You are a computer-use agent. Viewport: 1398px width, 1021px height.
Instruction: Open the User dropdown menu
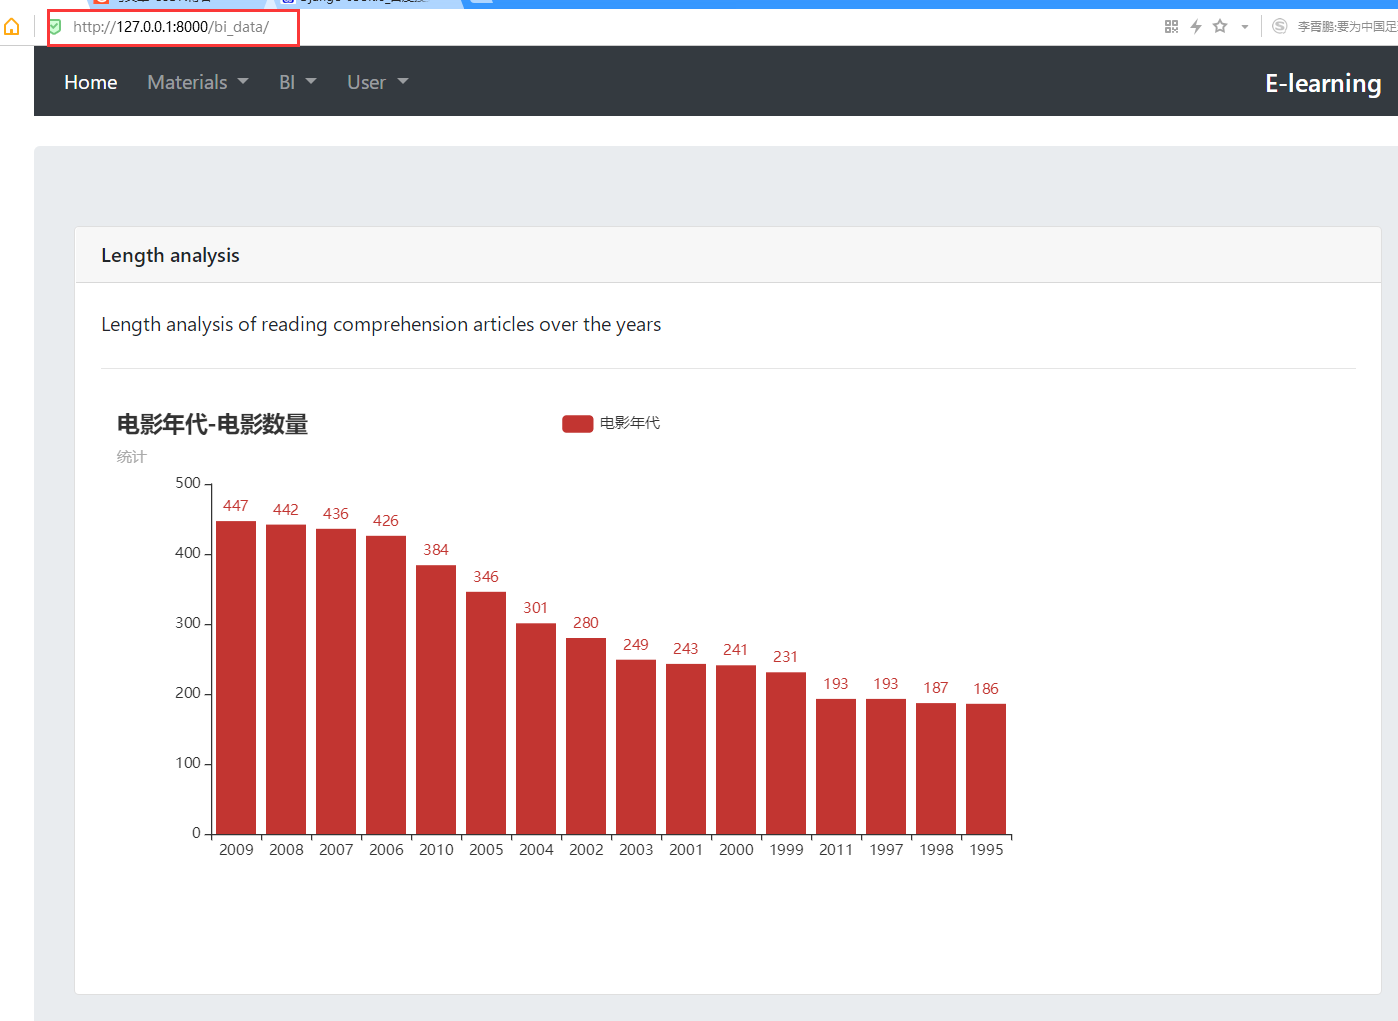(x=378, y=82)
